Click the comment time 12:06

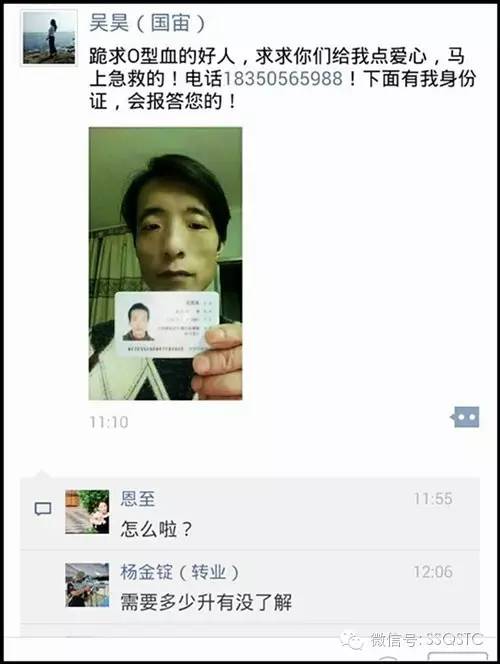click(x=433, y=572)
